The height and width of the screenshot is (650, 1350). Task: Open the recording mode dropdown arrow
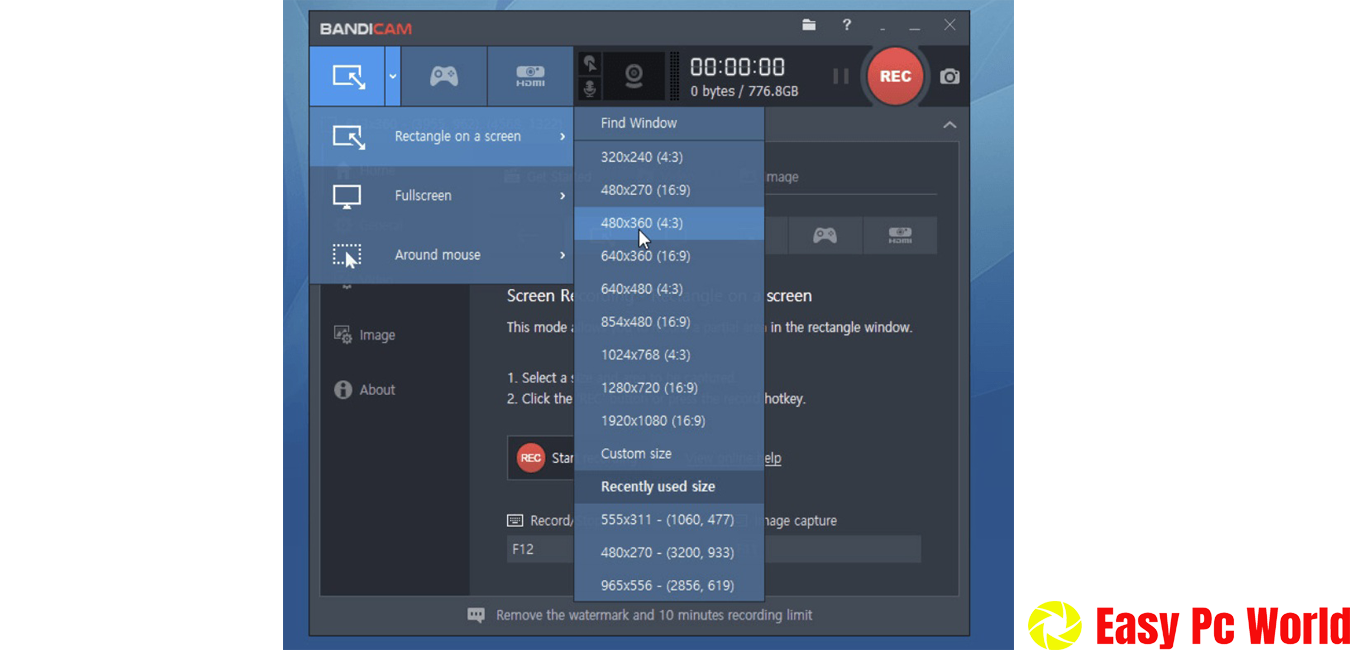coord(391,76)
